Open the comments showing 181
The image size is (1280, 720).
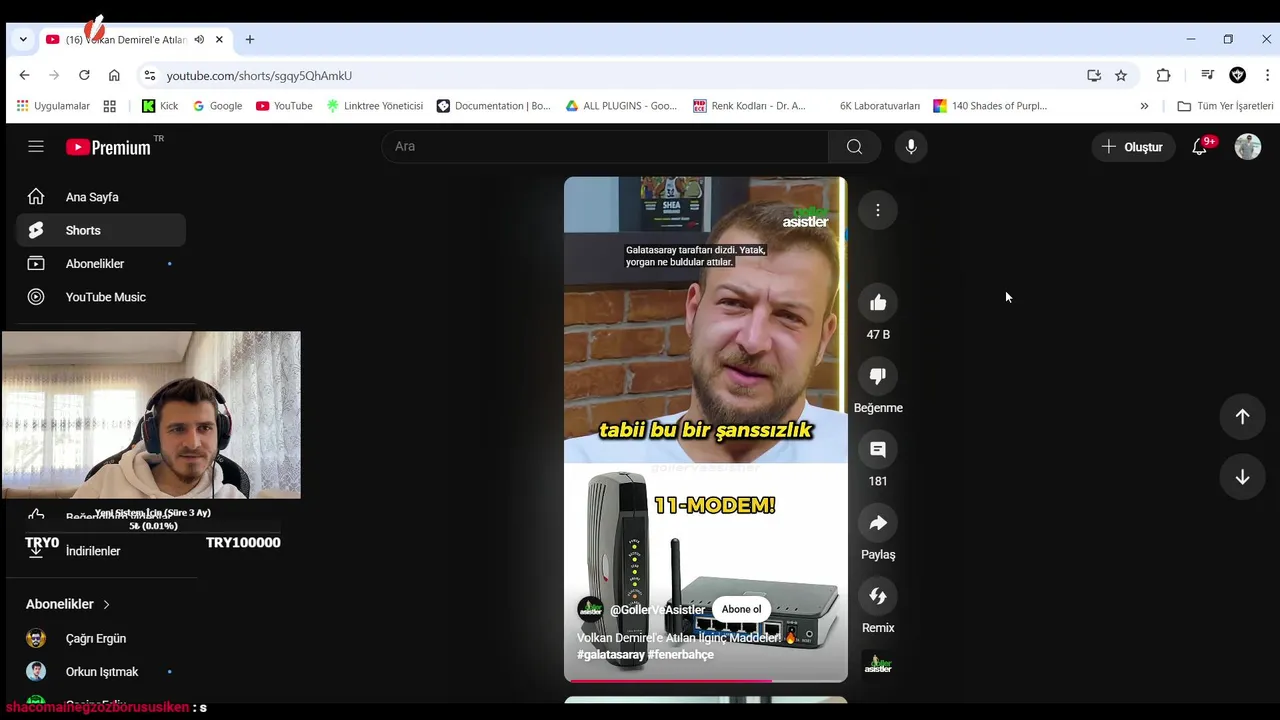click(x=878, y=450)
